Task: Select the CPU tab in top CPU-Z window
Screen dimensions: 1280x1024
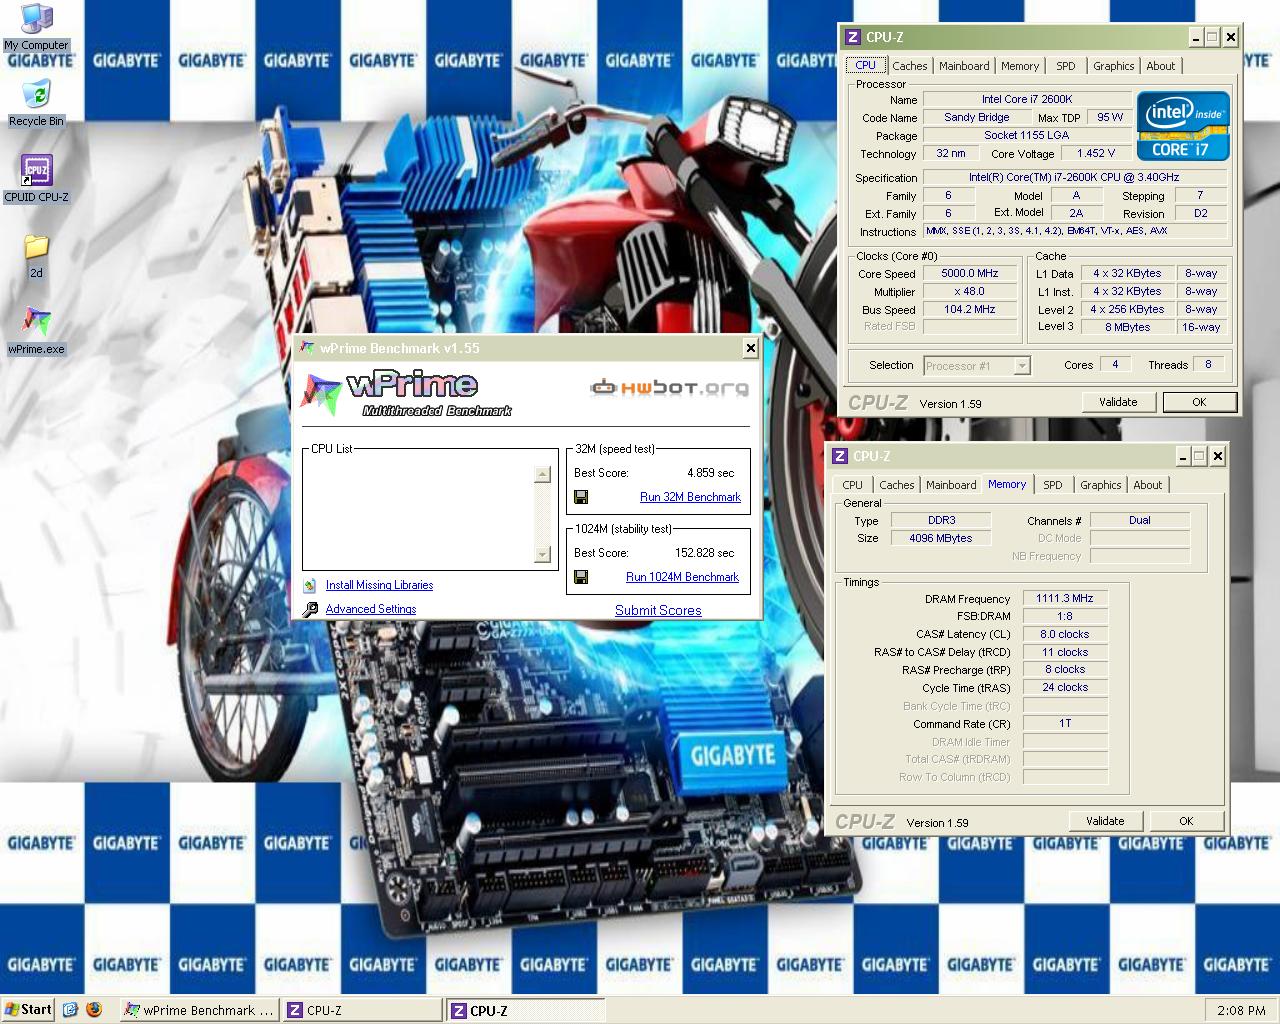Action: pyautogui.click(x=866, y=65)
